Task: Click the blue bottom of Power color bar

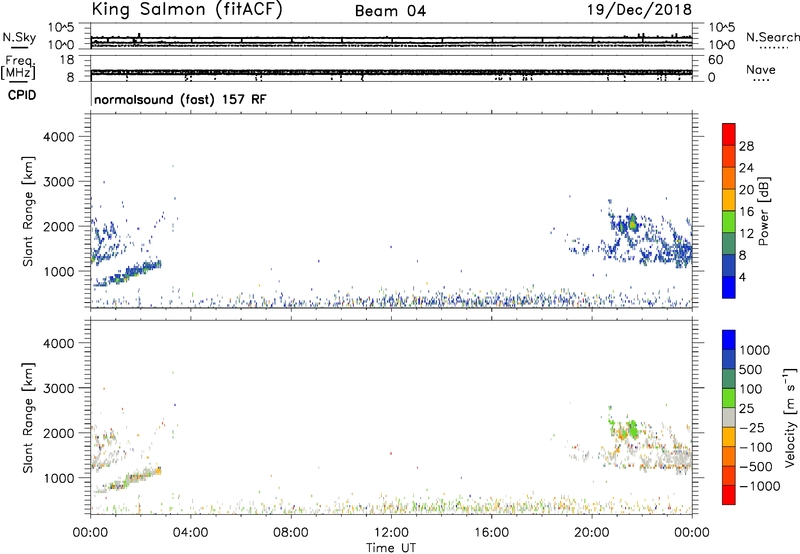Action: (x=729, y=287)
